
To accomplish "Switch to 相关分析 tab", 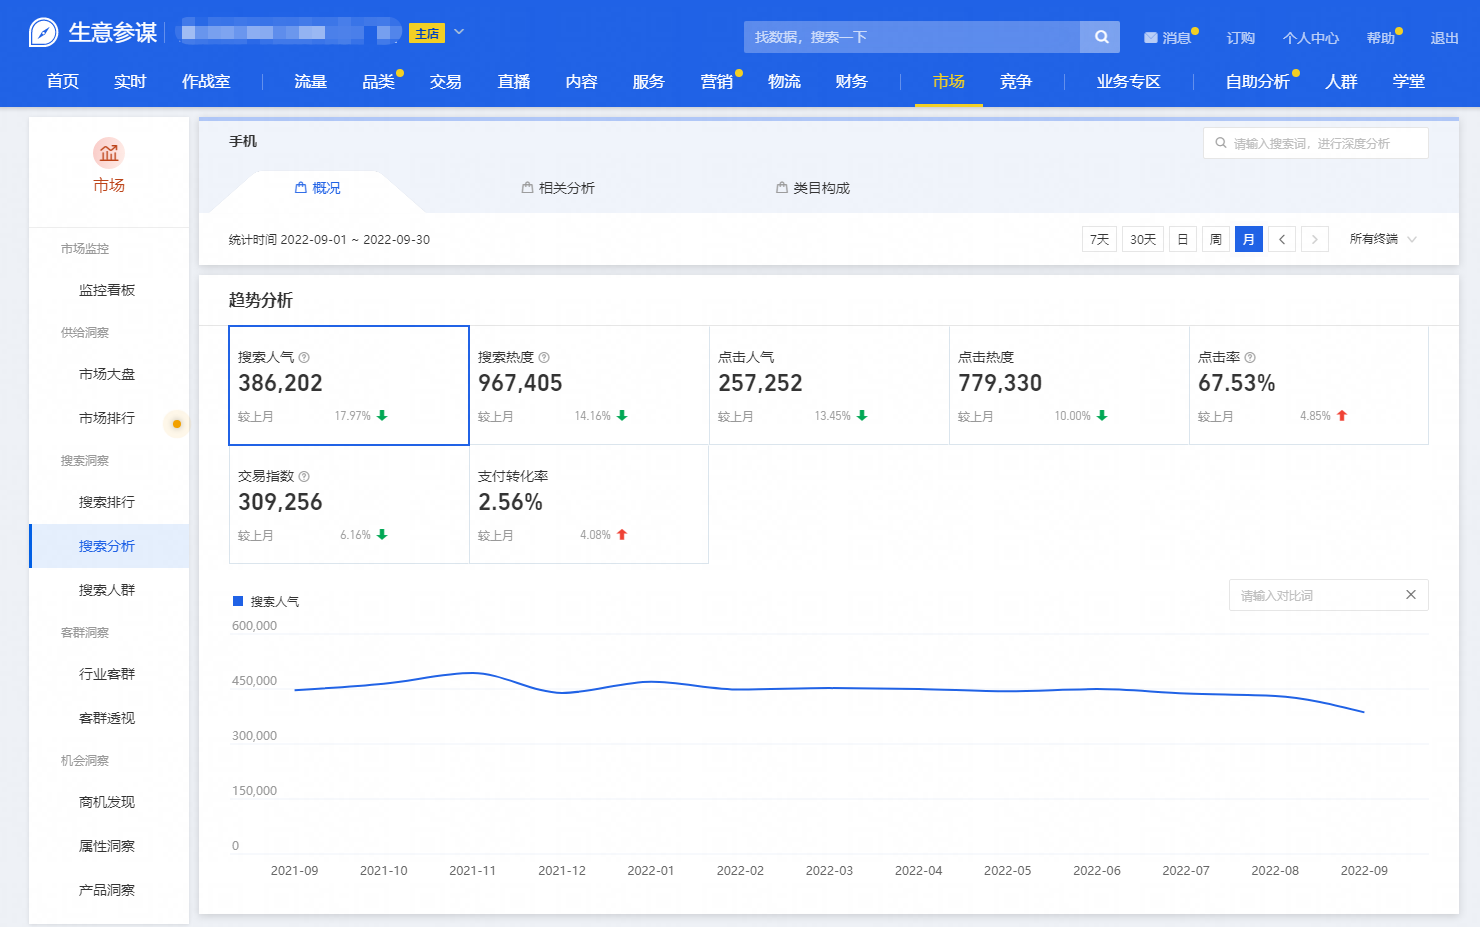I will tap(558, 188).
